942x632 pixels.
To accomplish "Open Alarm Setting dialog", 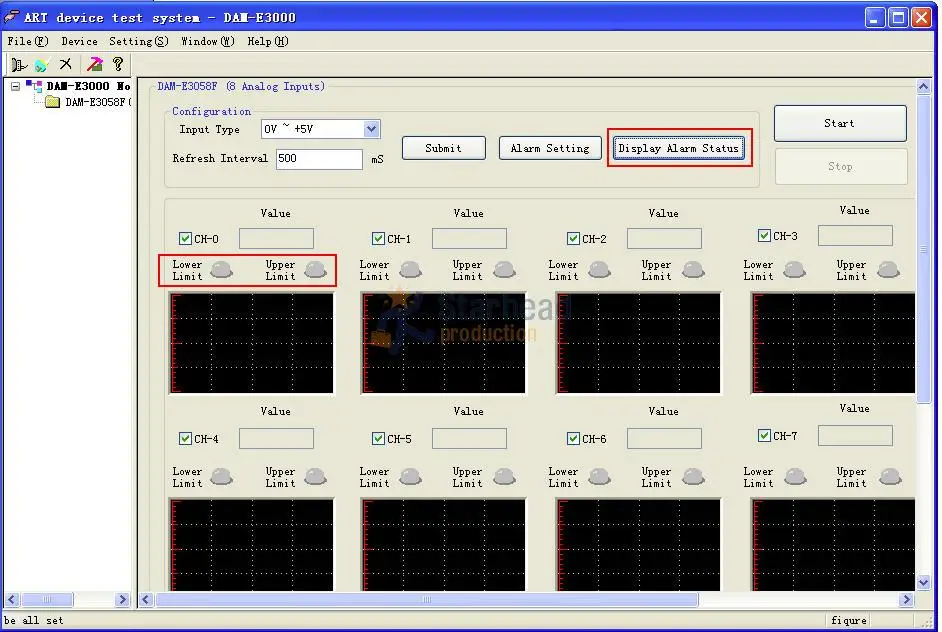I will pyautogui.click(x=550, y=148).
